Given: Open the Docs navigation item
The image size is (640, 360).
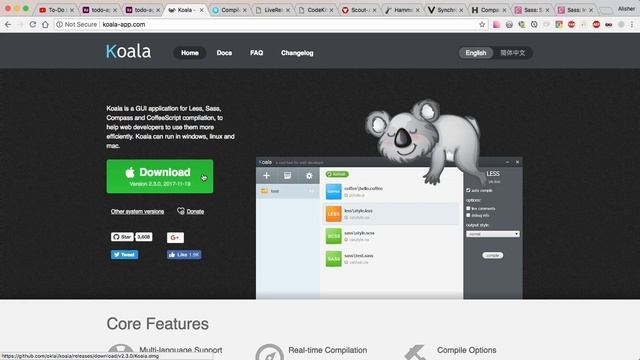Looking at the screenshot, I should 224,53.
